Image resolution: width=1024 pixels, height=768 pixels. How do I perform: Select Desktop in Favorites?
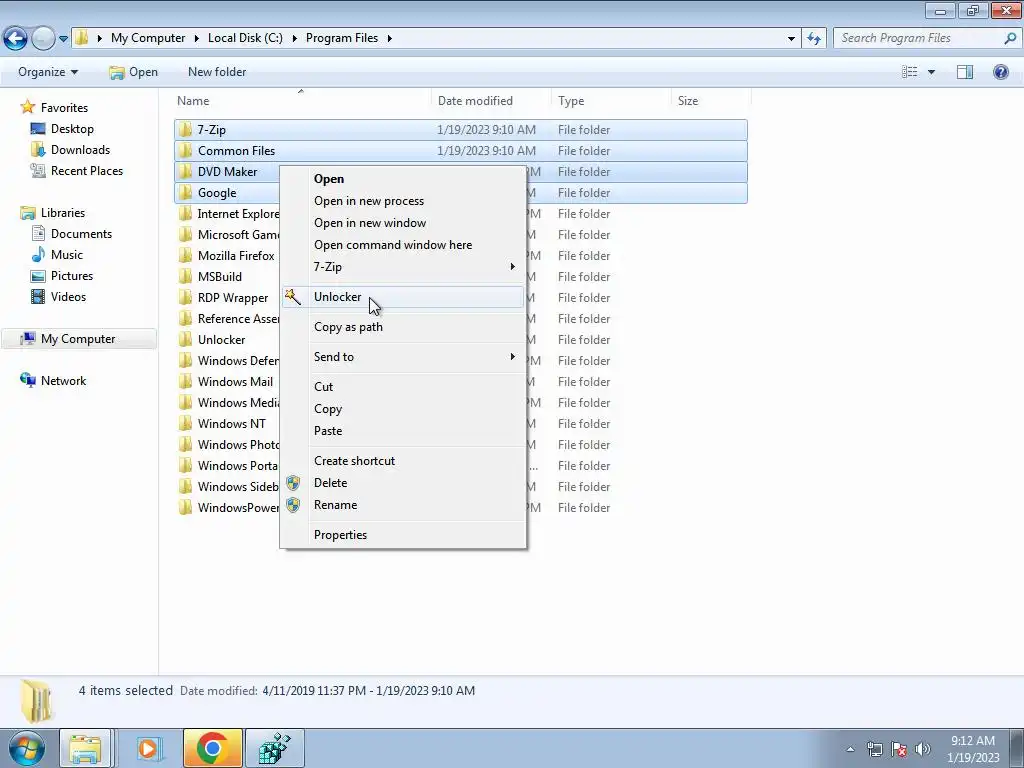[x=72, y=129]
